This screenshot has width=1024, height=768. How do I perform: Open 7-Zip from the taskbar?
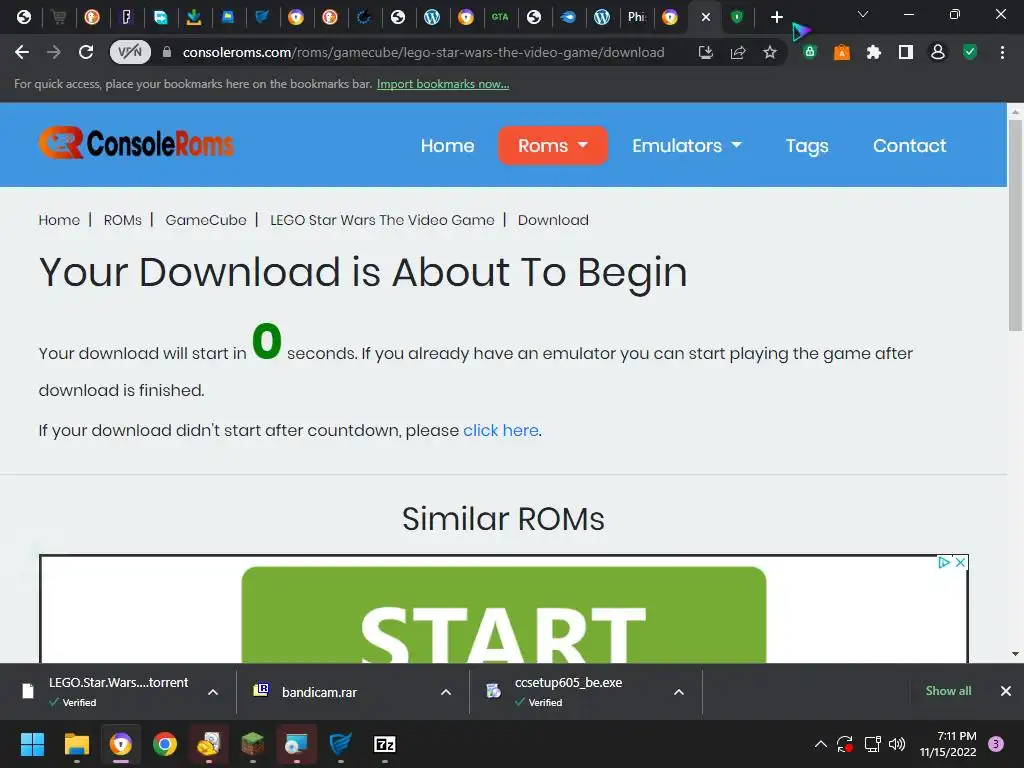(x=385, y=744)
